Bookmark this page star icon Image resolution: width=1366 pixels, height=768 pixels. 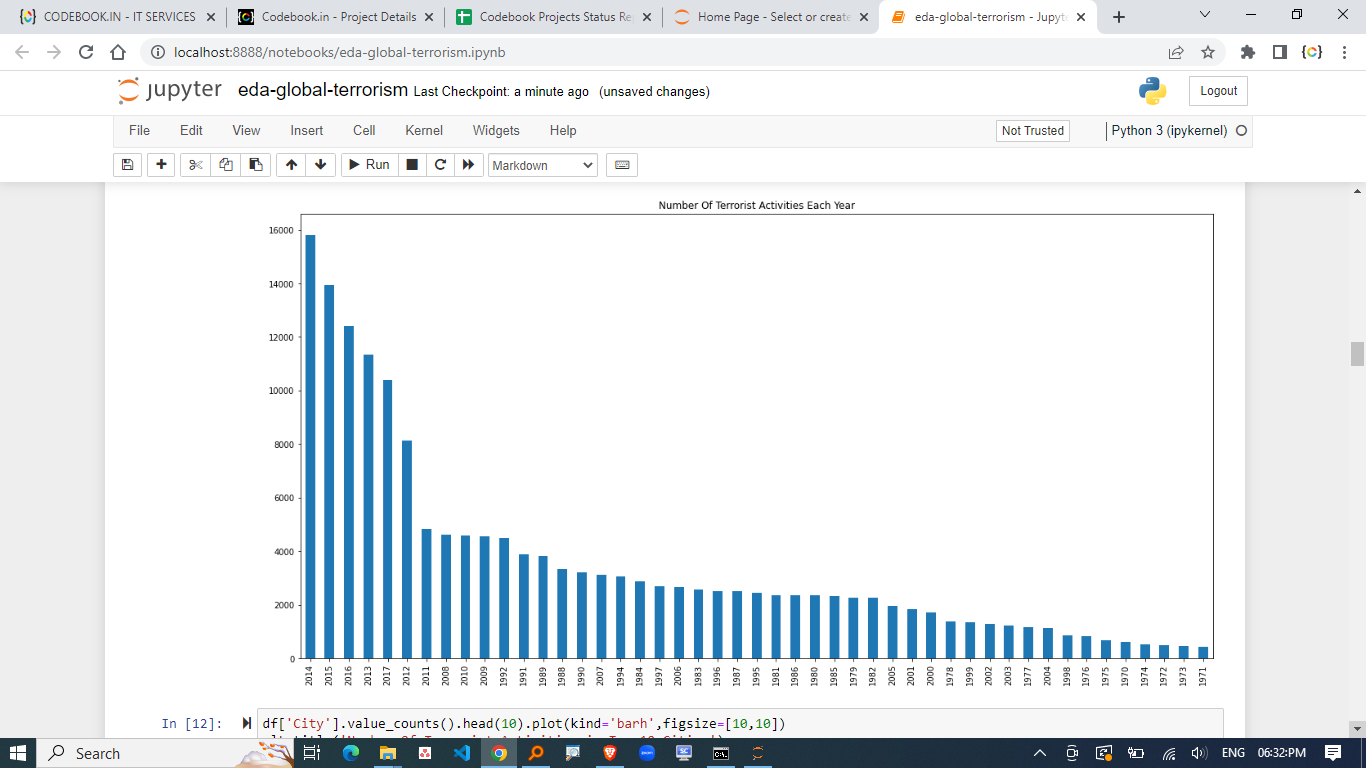1207,52
